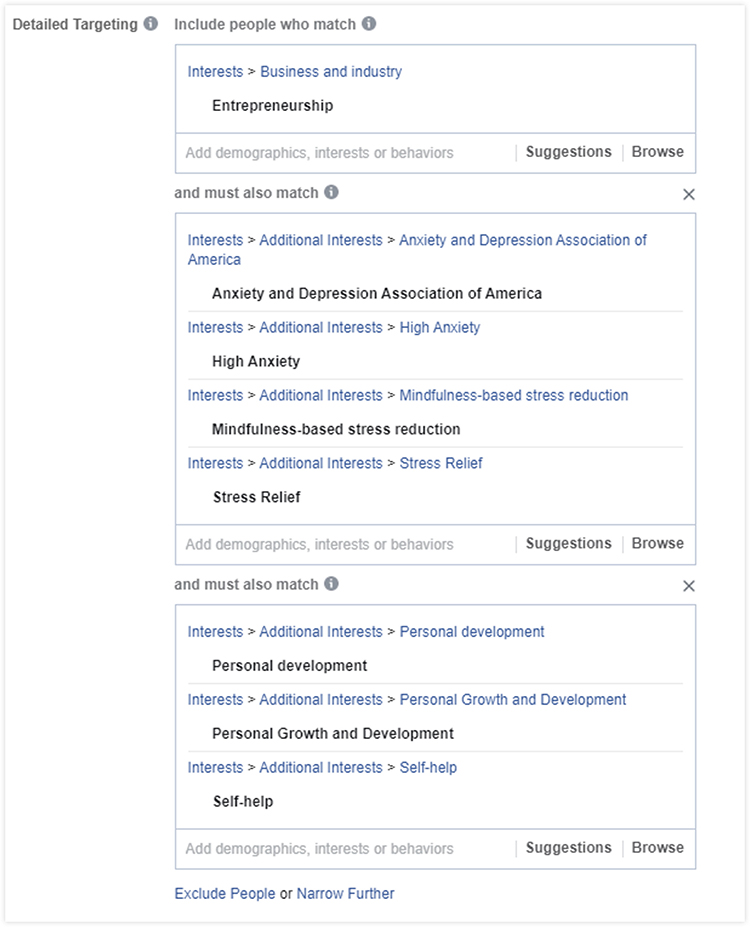Open Suggestions in the Entrepreneurship targeting box
The image size is (750, 927).
[569, 152]
